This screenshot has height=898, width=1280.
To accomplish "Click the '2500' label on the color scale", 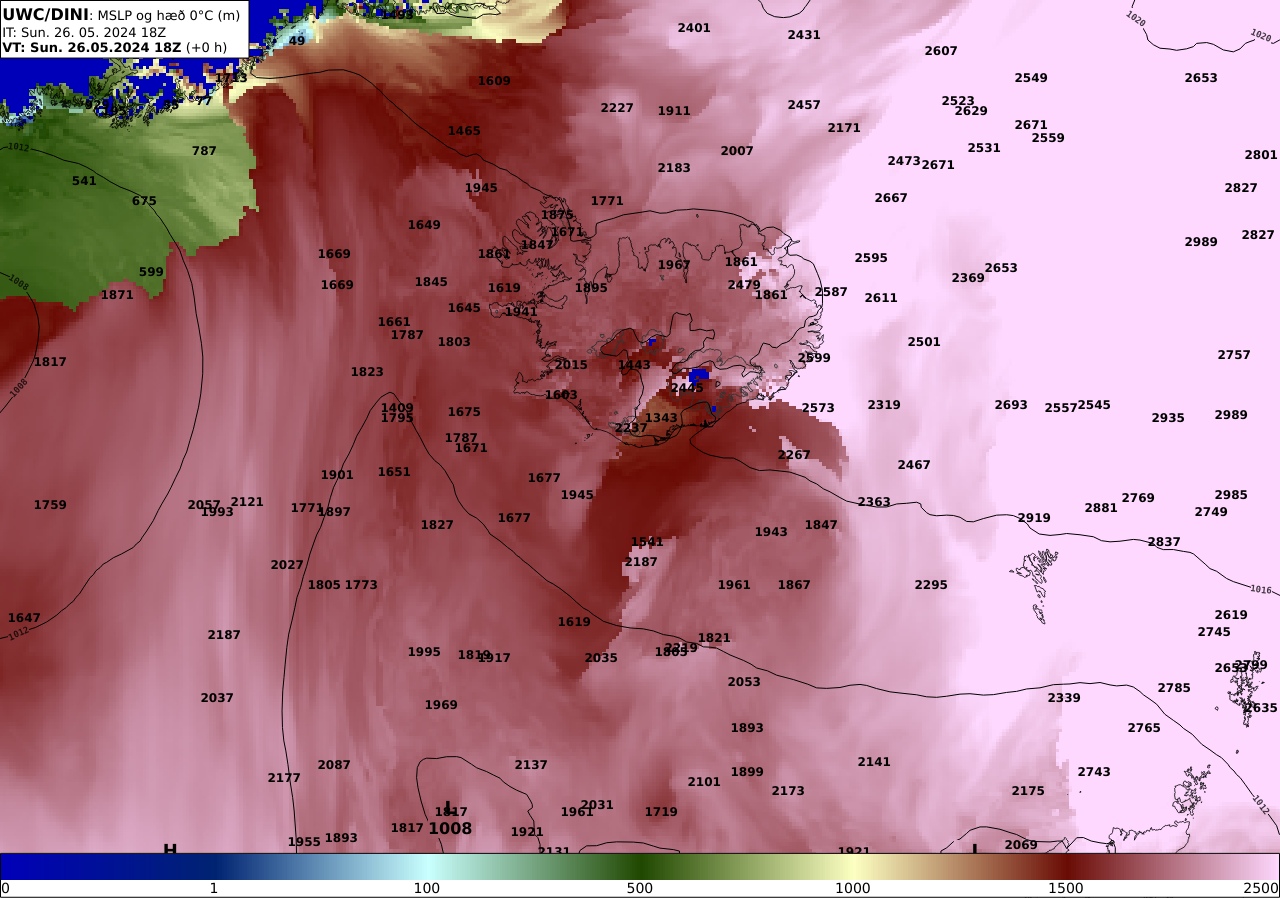I will click(1262, 888).
